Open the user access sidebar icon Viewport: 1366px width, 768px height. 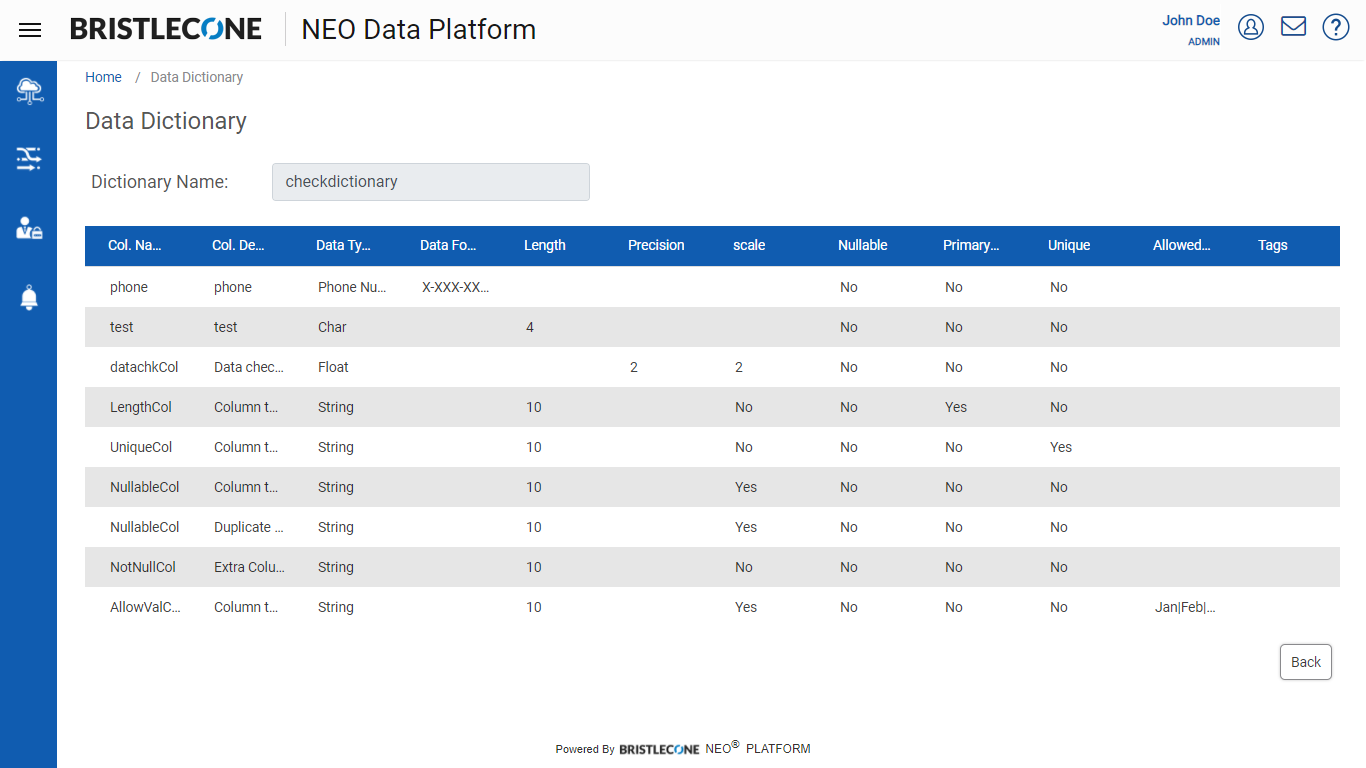(x=29, y=228)
